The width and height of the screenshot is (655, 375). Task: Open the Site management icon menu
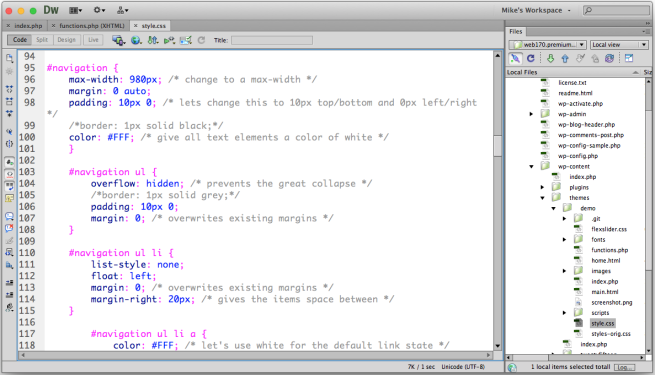click(x=122, y=10)
